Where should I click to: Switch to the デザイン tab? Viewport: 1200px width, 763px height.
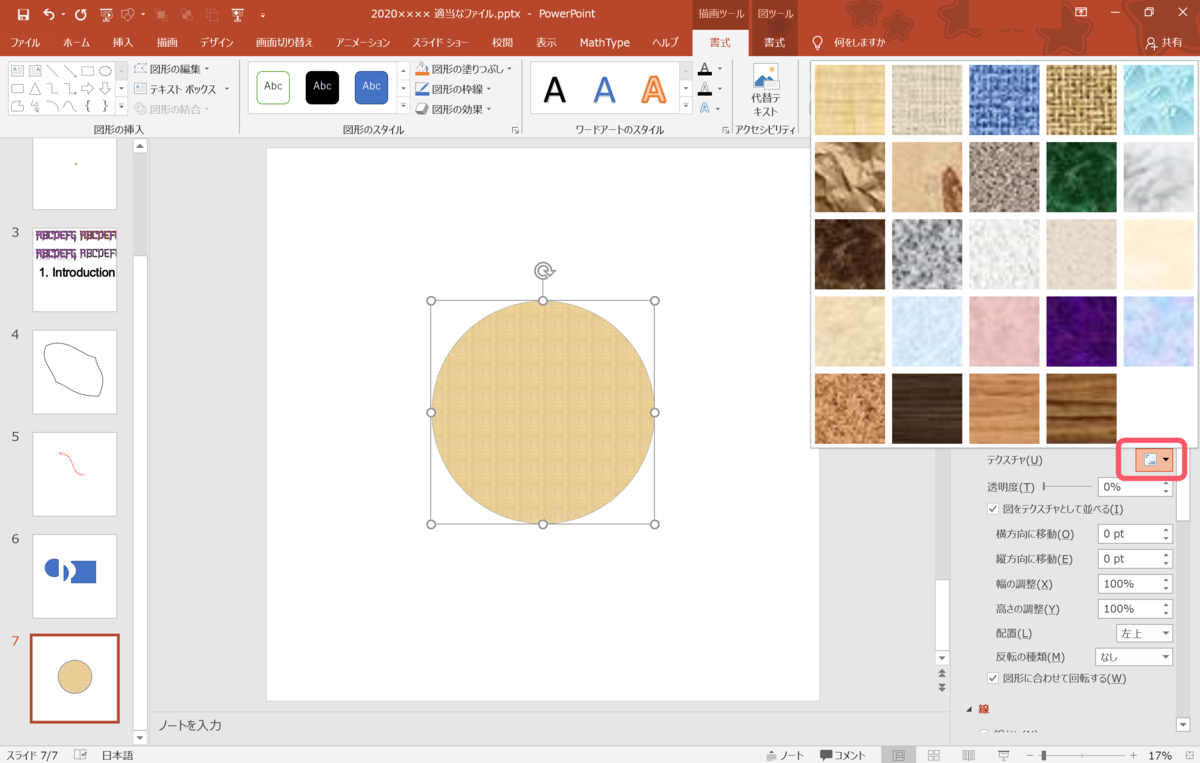coord(216,43)
